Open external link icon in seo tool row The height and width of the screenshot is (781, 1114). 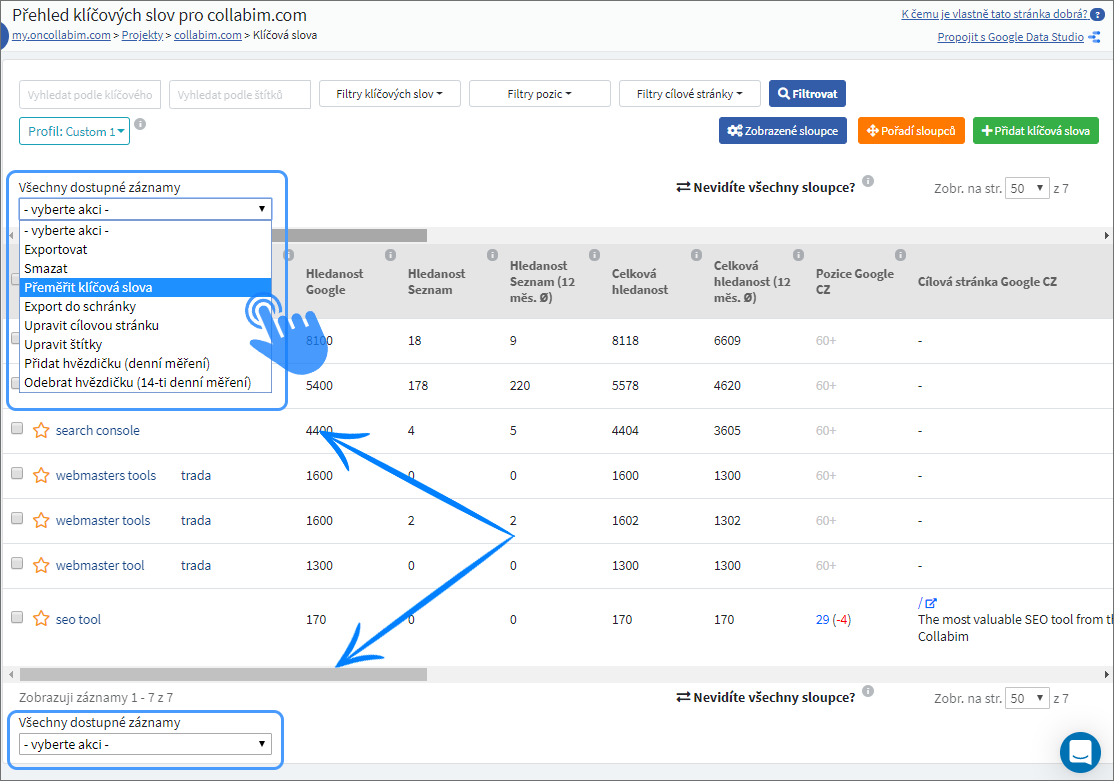[x=931, y=603]
